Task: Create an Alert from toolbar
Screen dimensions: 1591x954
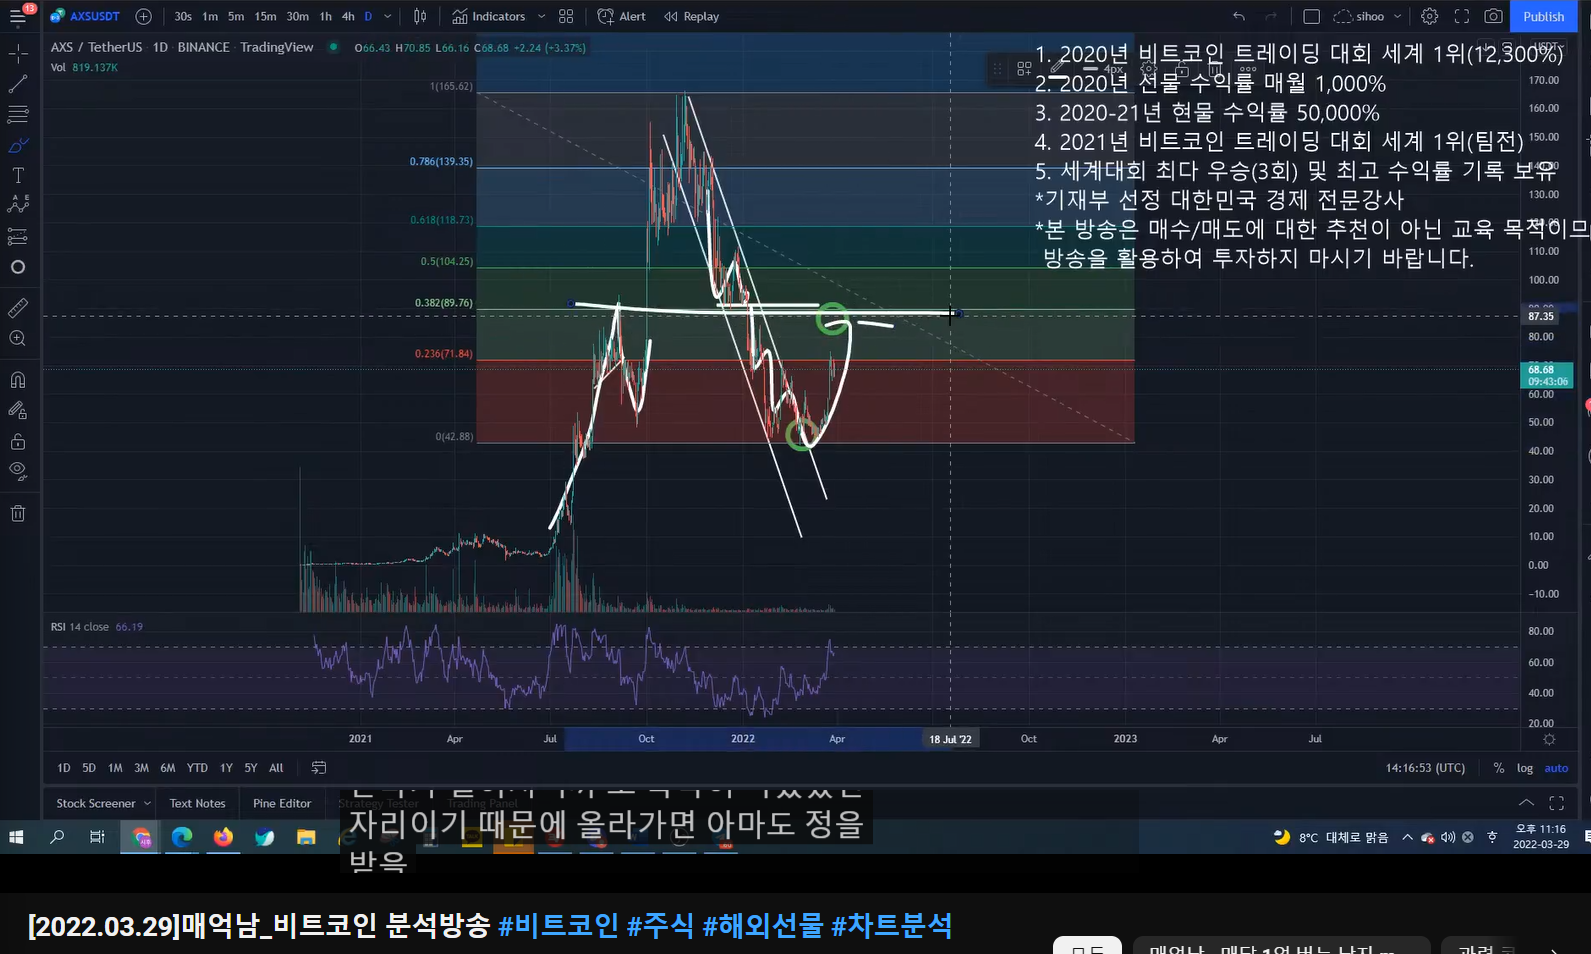Action: coord(621,16)
